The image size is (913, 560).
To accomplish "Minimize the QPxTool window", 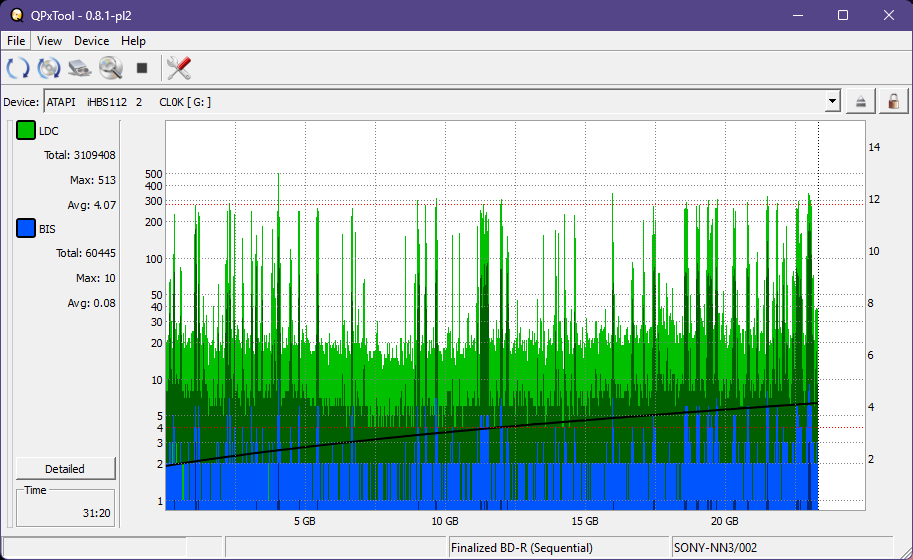I will (798, 15).
